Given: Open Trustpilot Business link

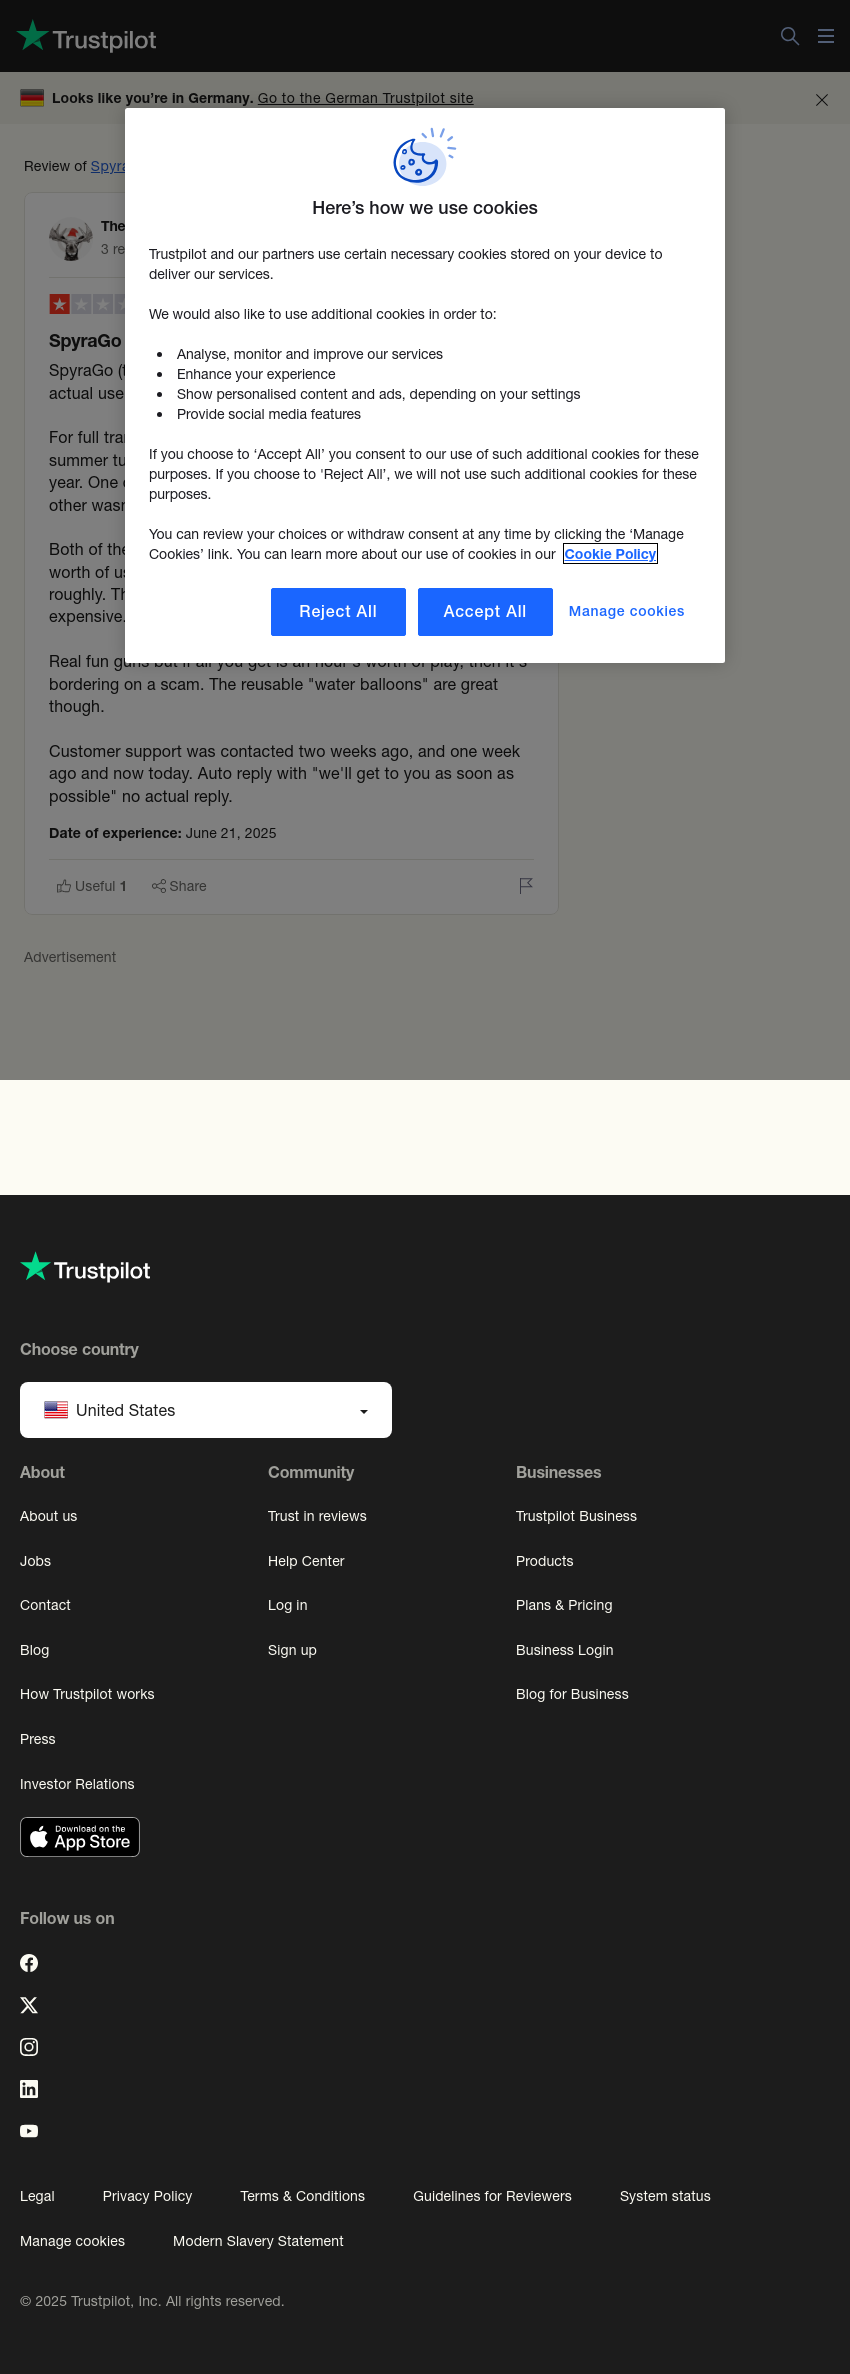Looking at the screenshot, I should [x=576, y=1516].
